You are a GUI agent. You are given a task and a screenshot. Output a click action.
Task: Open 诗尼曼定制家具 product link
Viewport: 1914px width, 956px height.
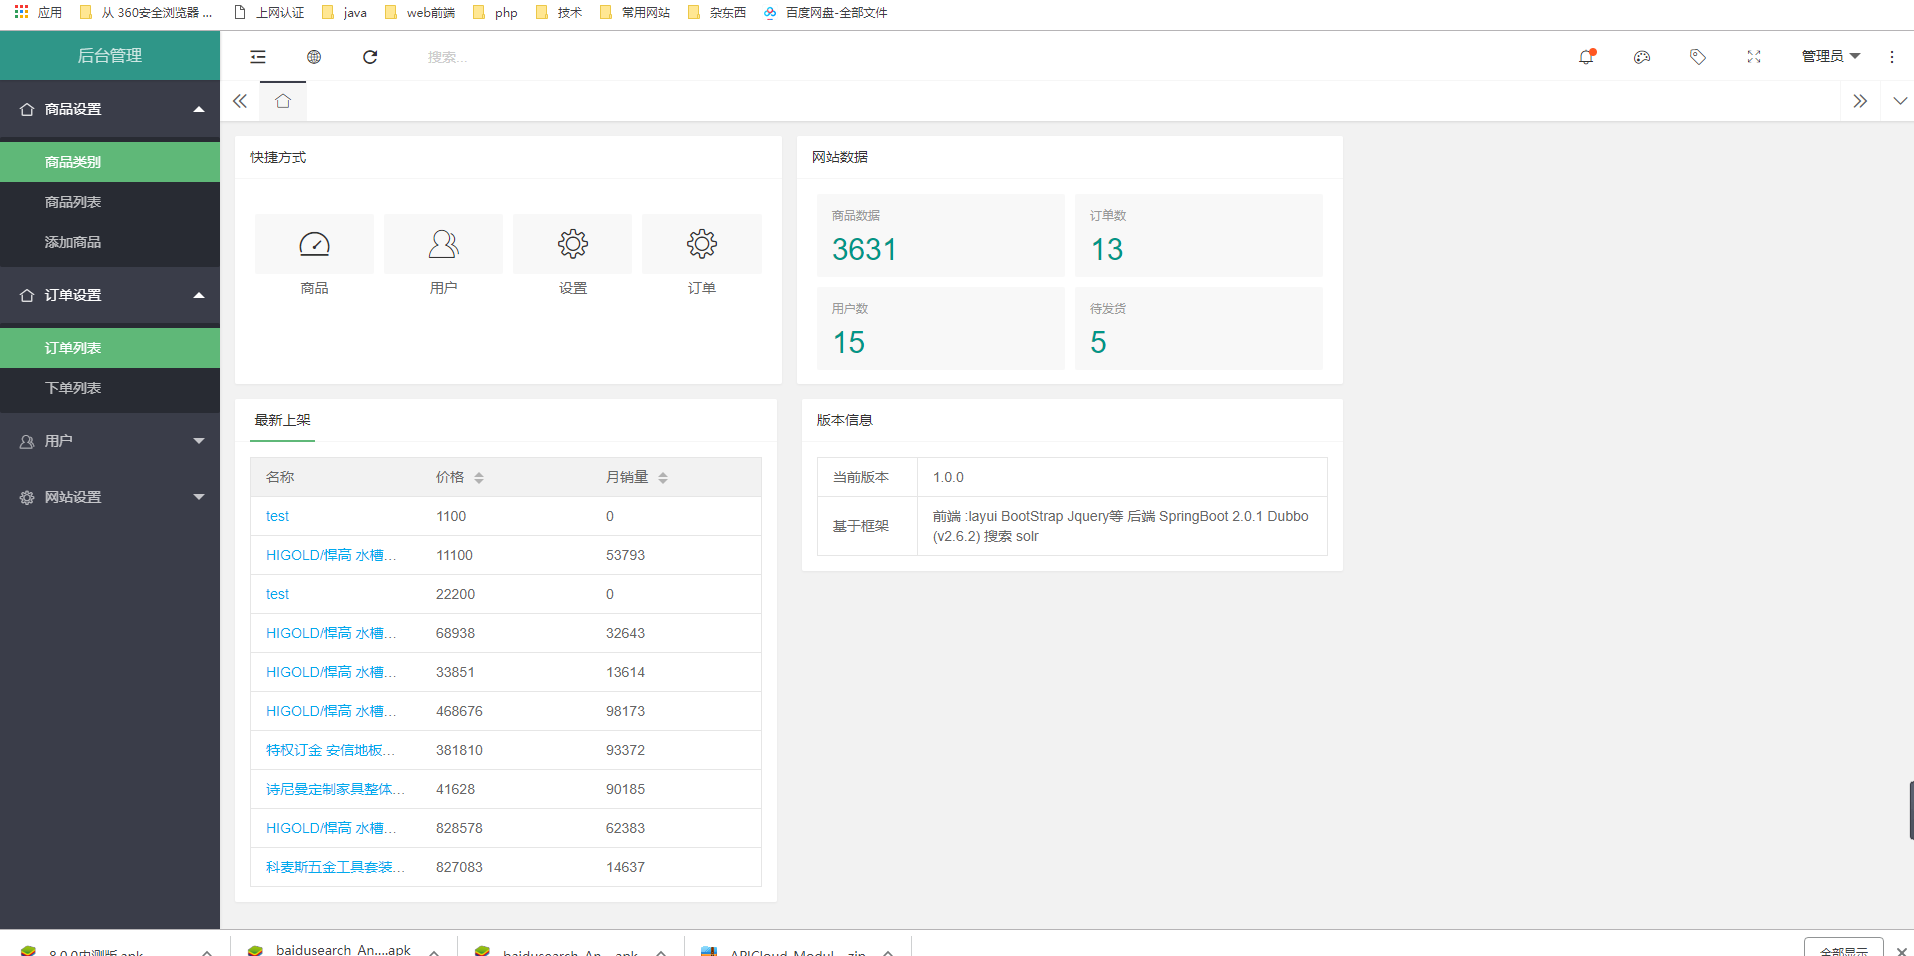pyautogui.click(x=335, y=789)
